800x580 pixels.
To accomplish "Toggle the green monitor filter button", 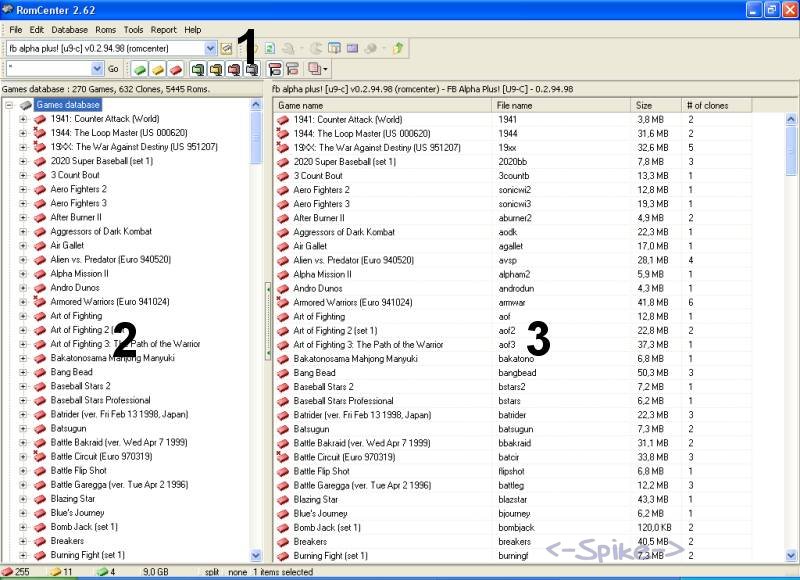I will (197, 69).
